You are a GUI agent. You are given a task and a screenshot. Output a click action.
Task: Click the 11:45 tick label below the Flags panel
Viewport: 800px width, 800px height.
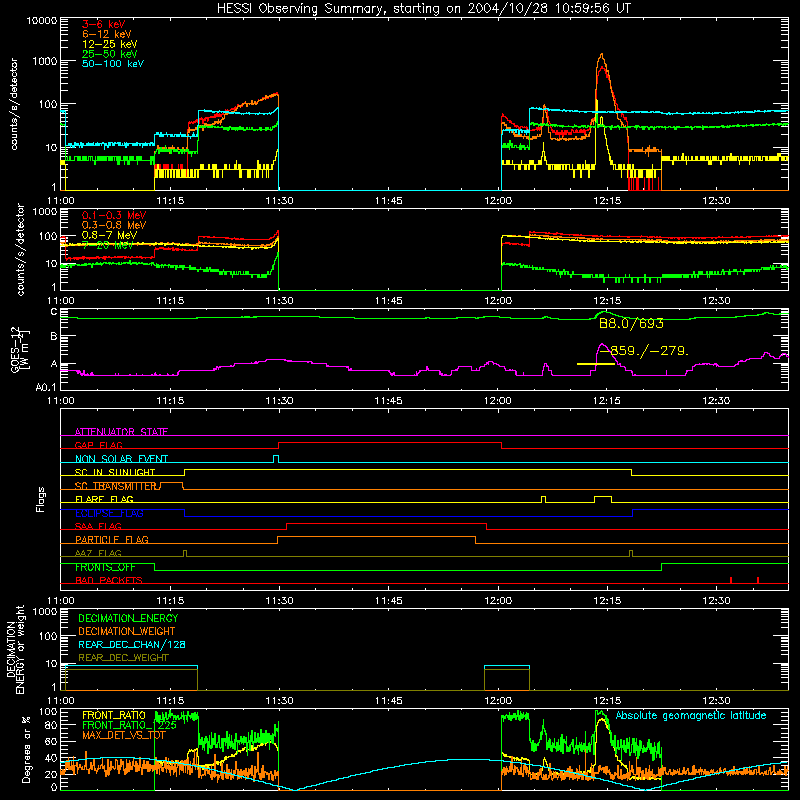[x=388, y=601]
